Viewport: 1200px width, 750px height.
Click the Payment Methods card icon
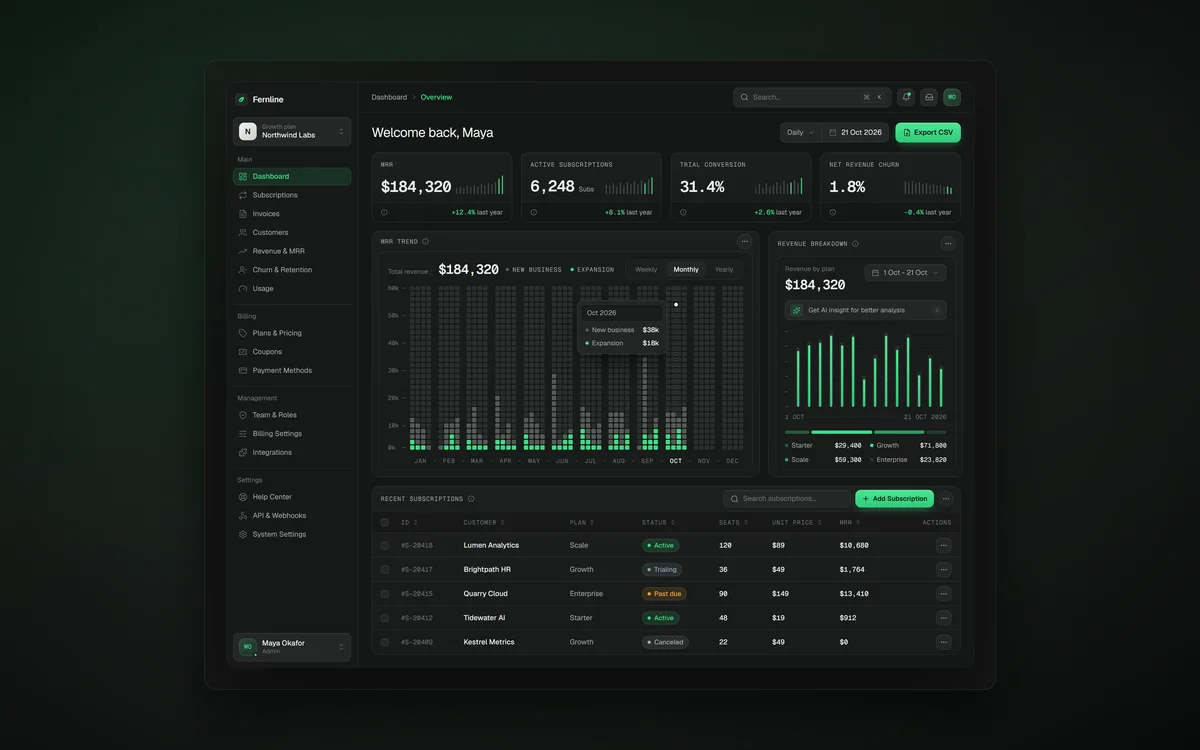(243, 370)
